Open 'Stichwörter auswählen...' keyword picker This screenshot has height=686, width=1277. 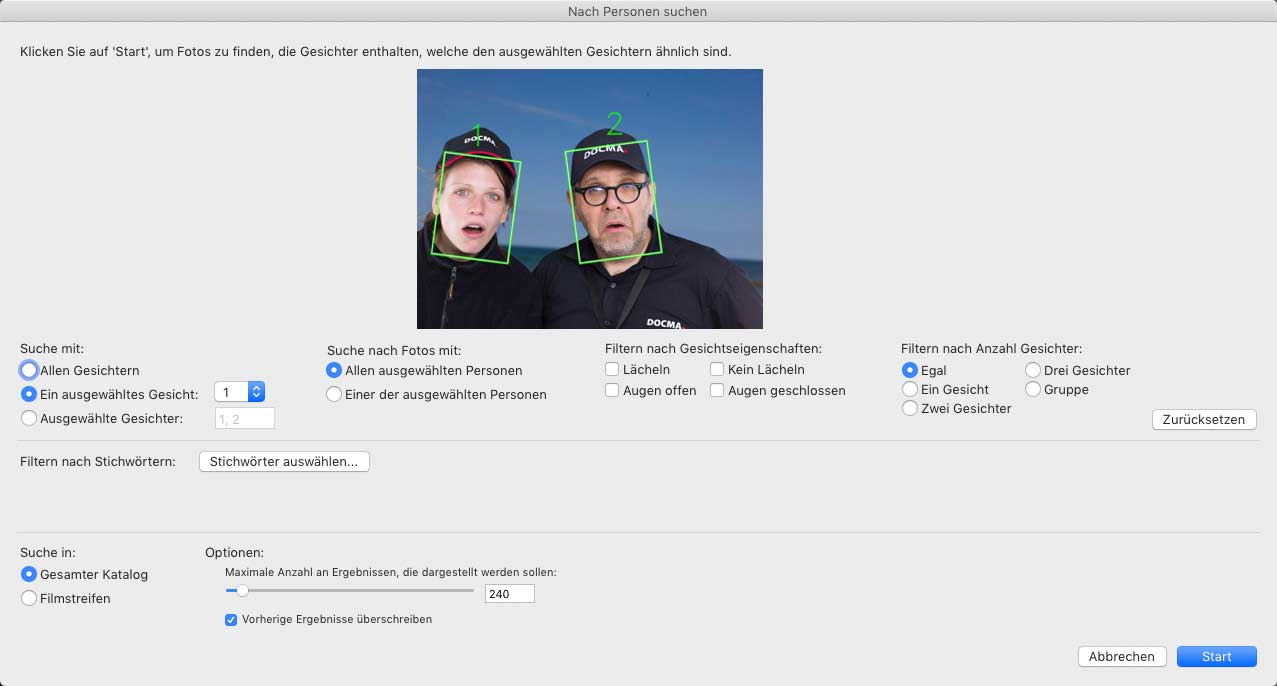click(x=284, y=461)
